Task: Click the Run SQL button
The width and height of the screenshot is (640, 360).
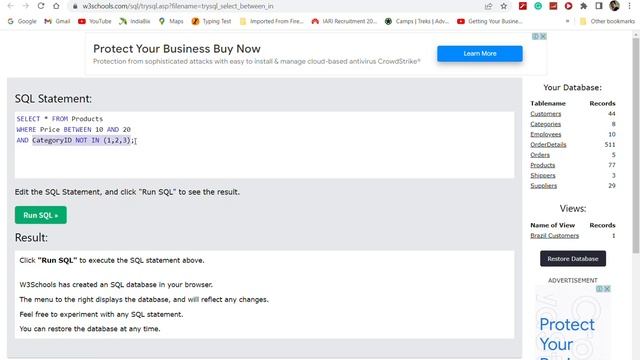Action: pos(41,215)
